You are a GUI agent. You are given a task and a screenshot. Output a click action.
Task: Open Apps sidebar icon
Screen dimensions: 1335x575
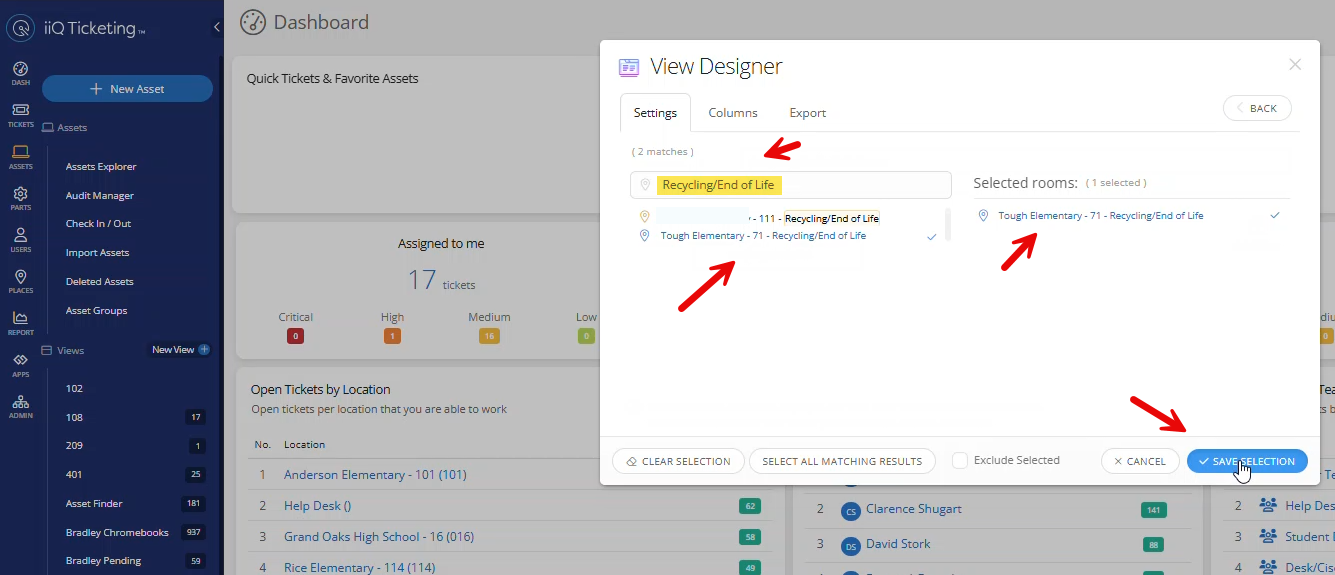coord(20,364)
